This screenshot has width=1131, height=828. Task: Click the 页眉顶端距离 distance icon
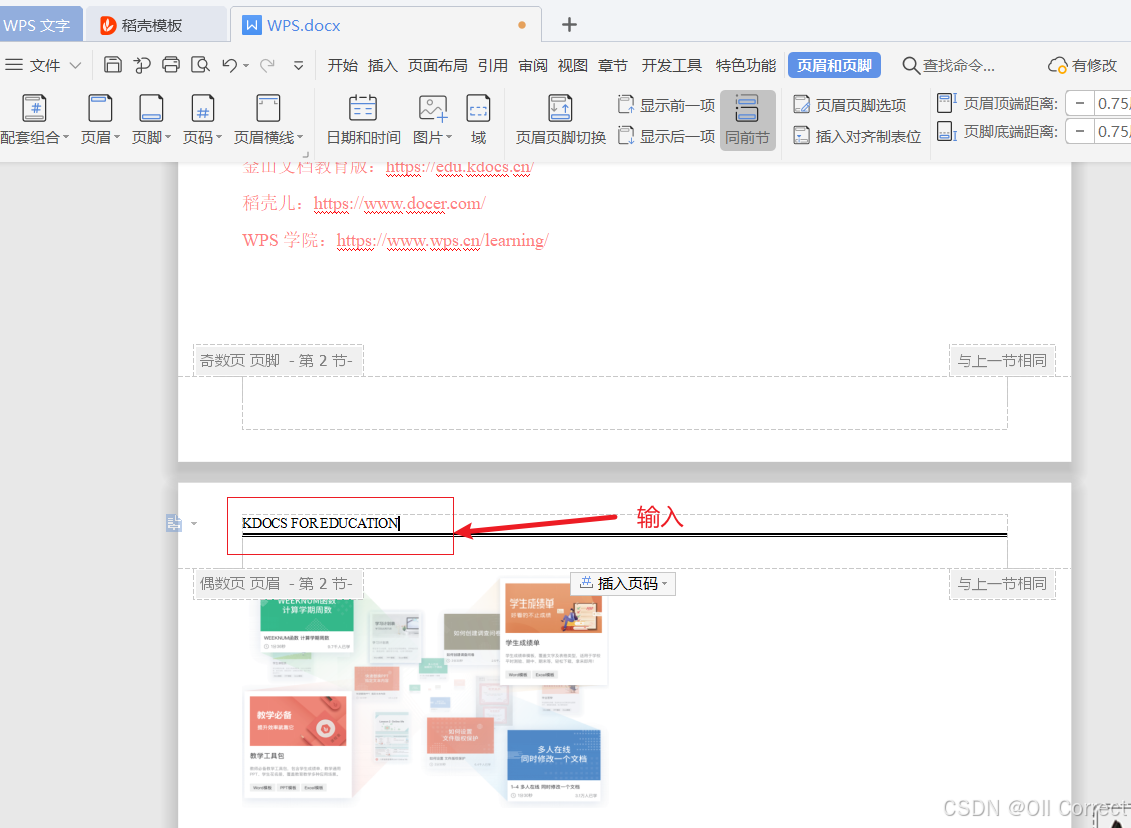(x=946, y=102)
